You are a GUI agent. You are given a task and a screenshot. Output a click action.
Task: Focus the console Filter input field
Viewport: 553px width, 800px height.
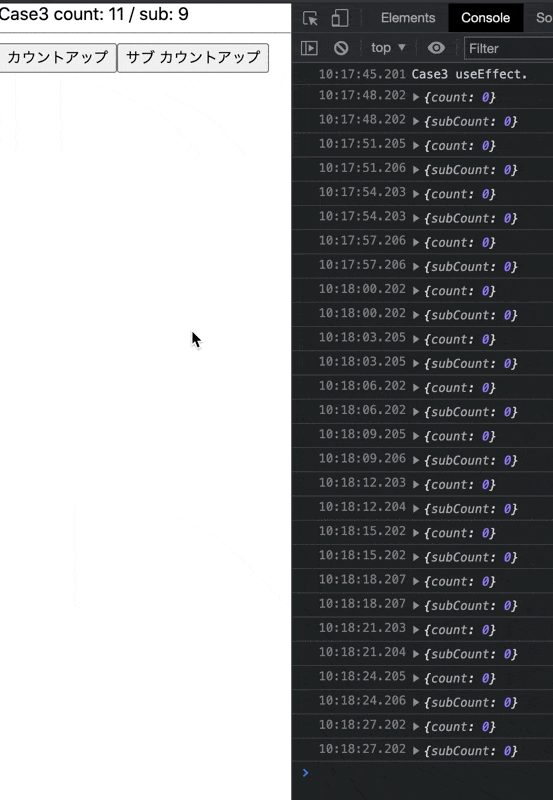pos(509,48)
